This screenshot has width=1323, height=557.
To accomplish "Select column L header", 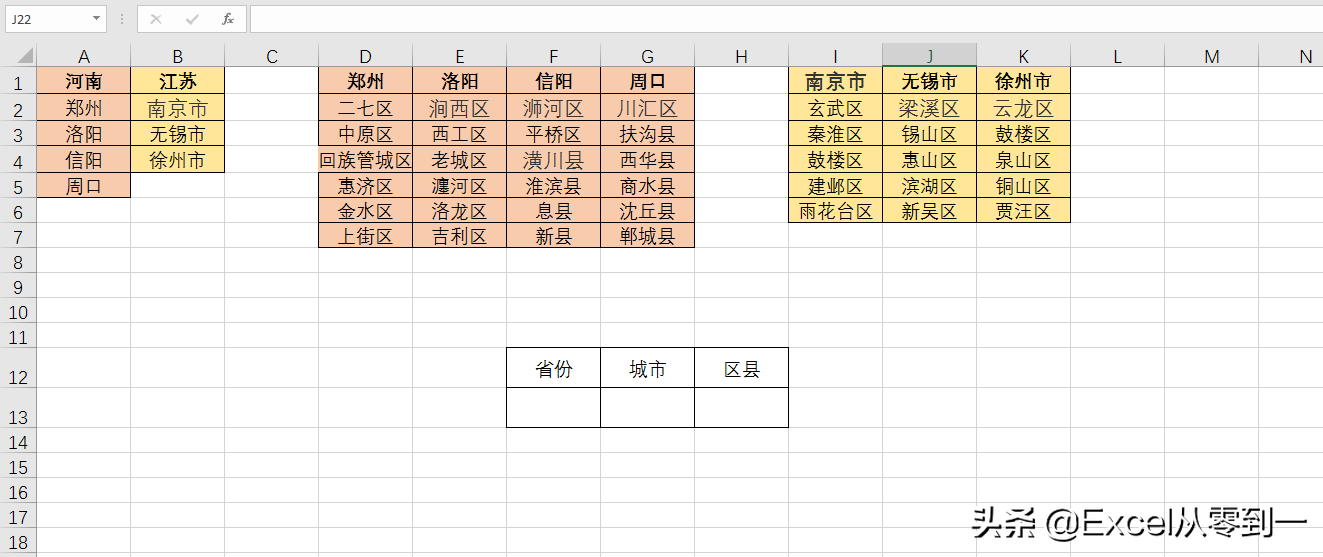I will tap(1117, 56).
